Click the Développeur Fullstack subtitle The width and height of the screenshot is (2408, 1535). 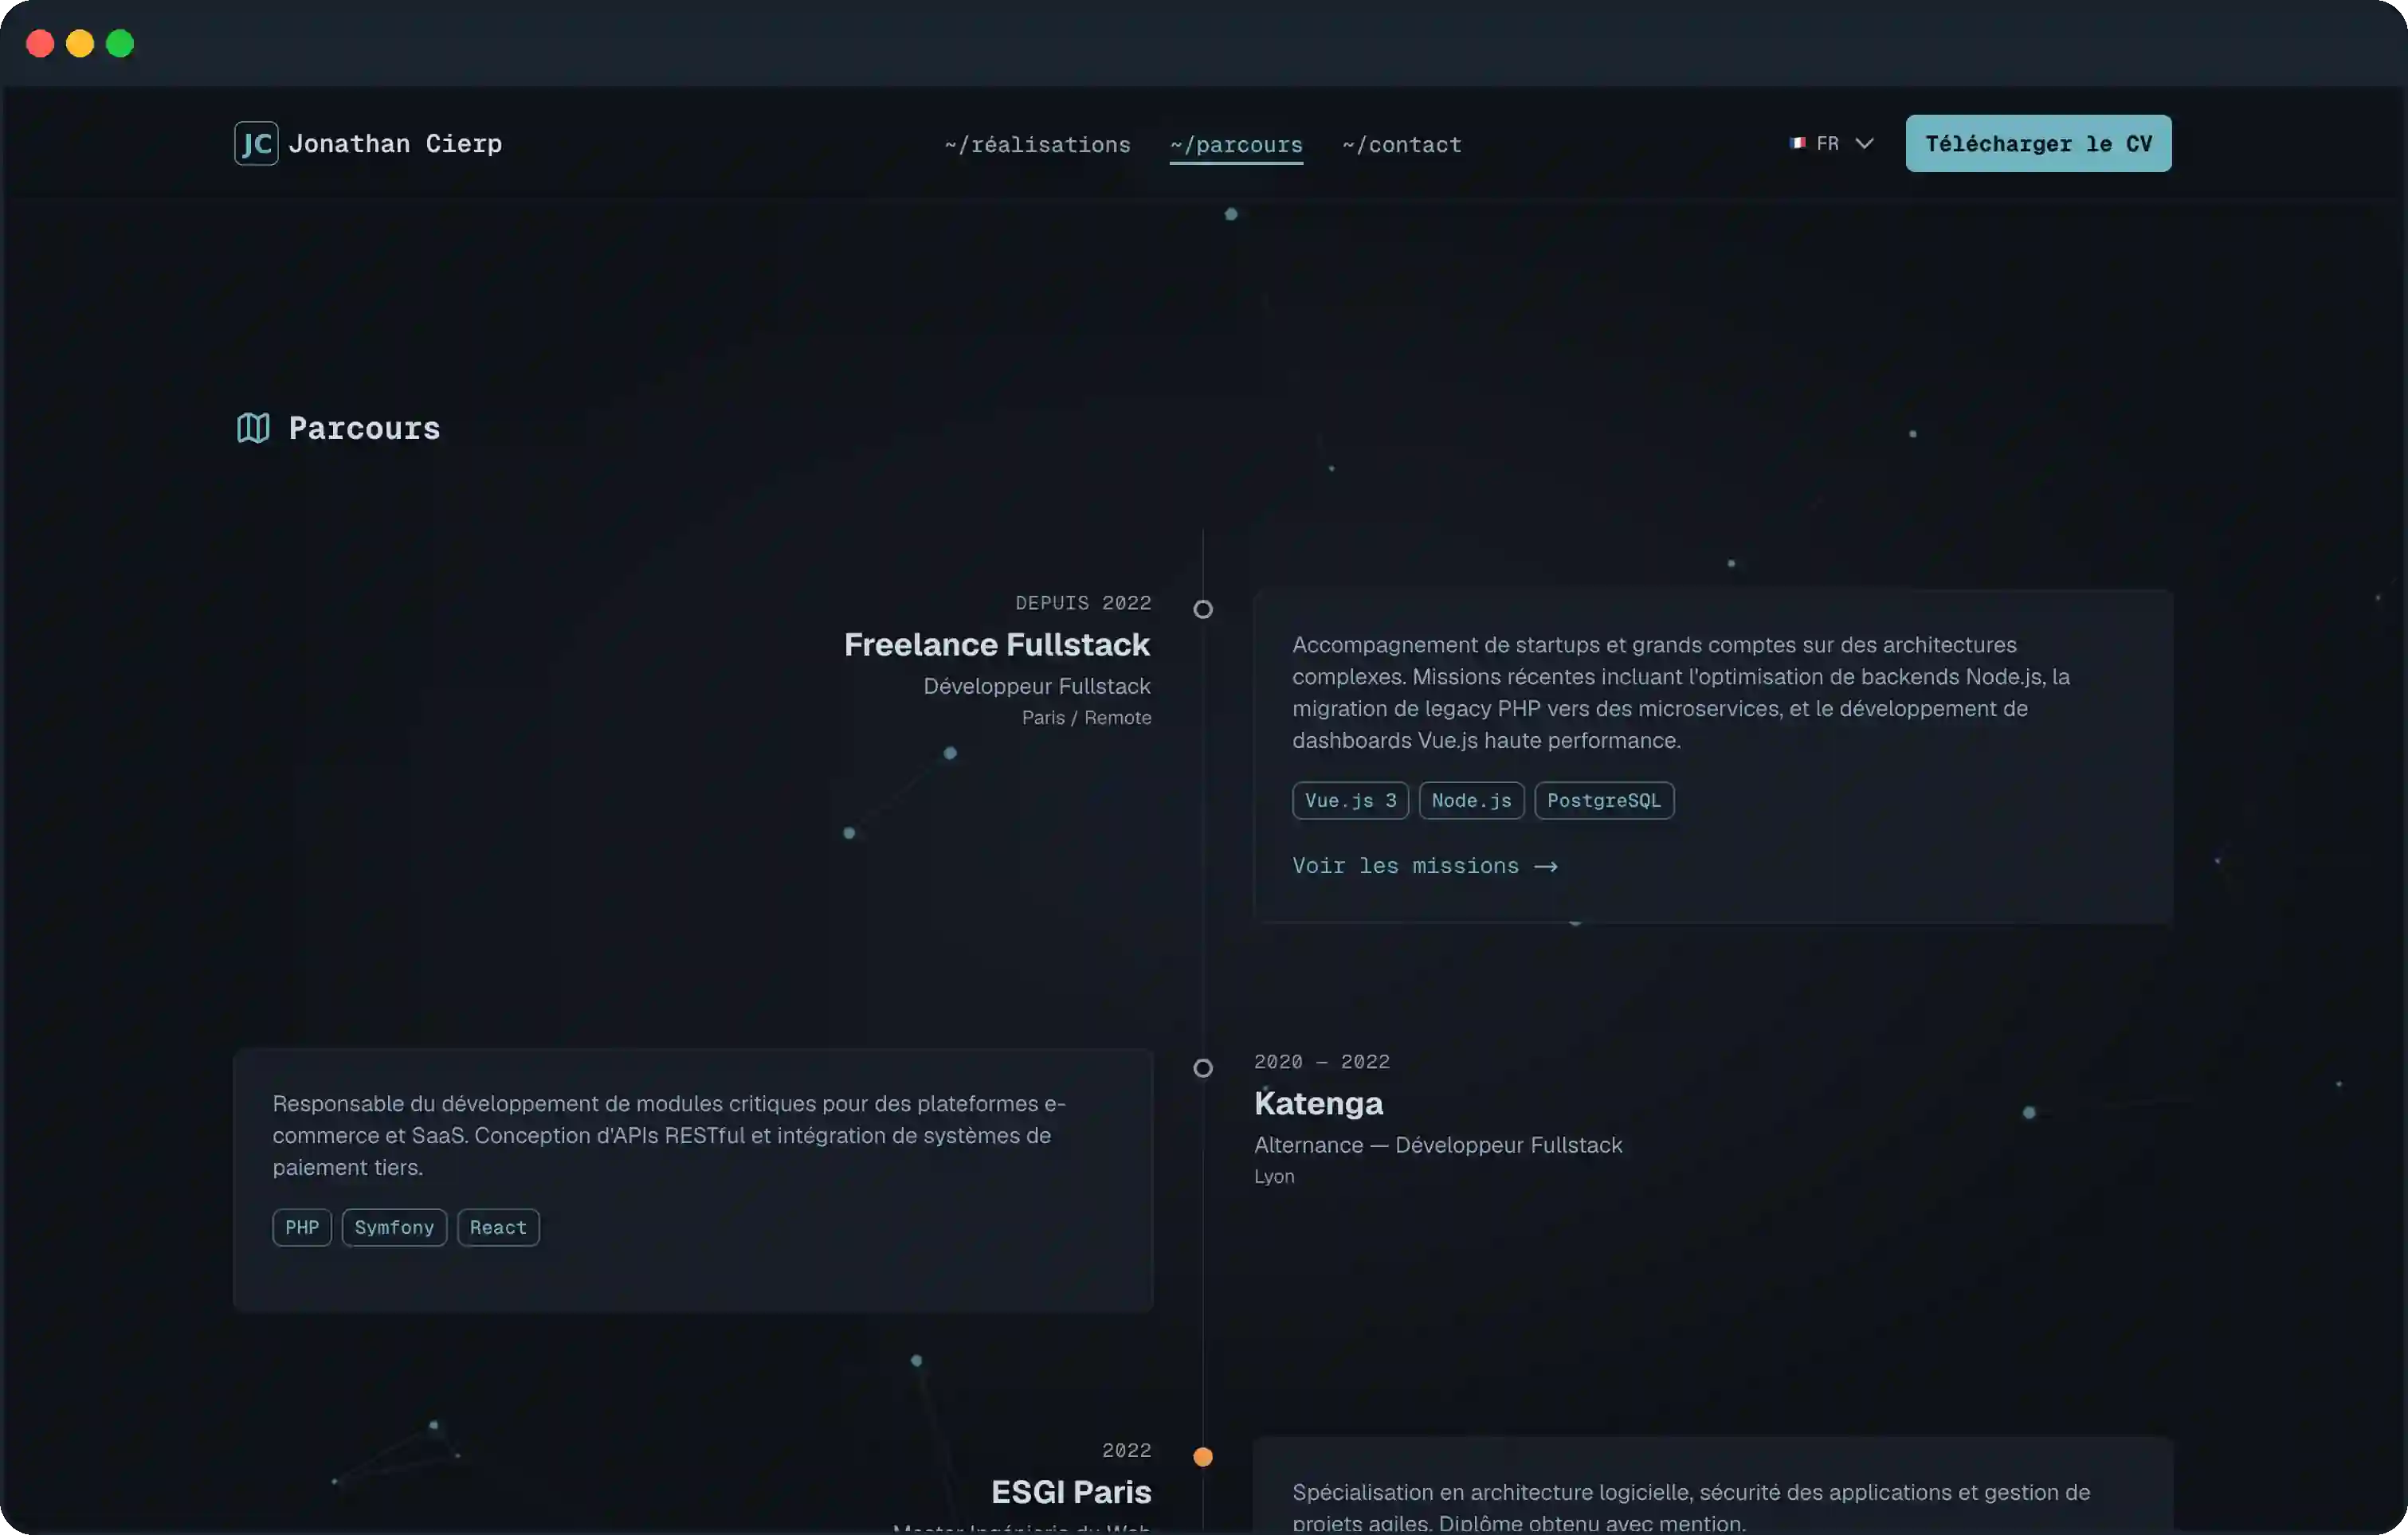pyautogui.click(x=1037, y=686)
